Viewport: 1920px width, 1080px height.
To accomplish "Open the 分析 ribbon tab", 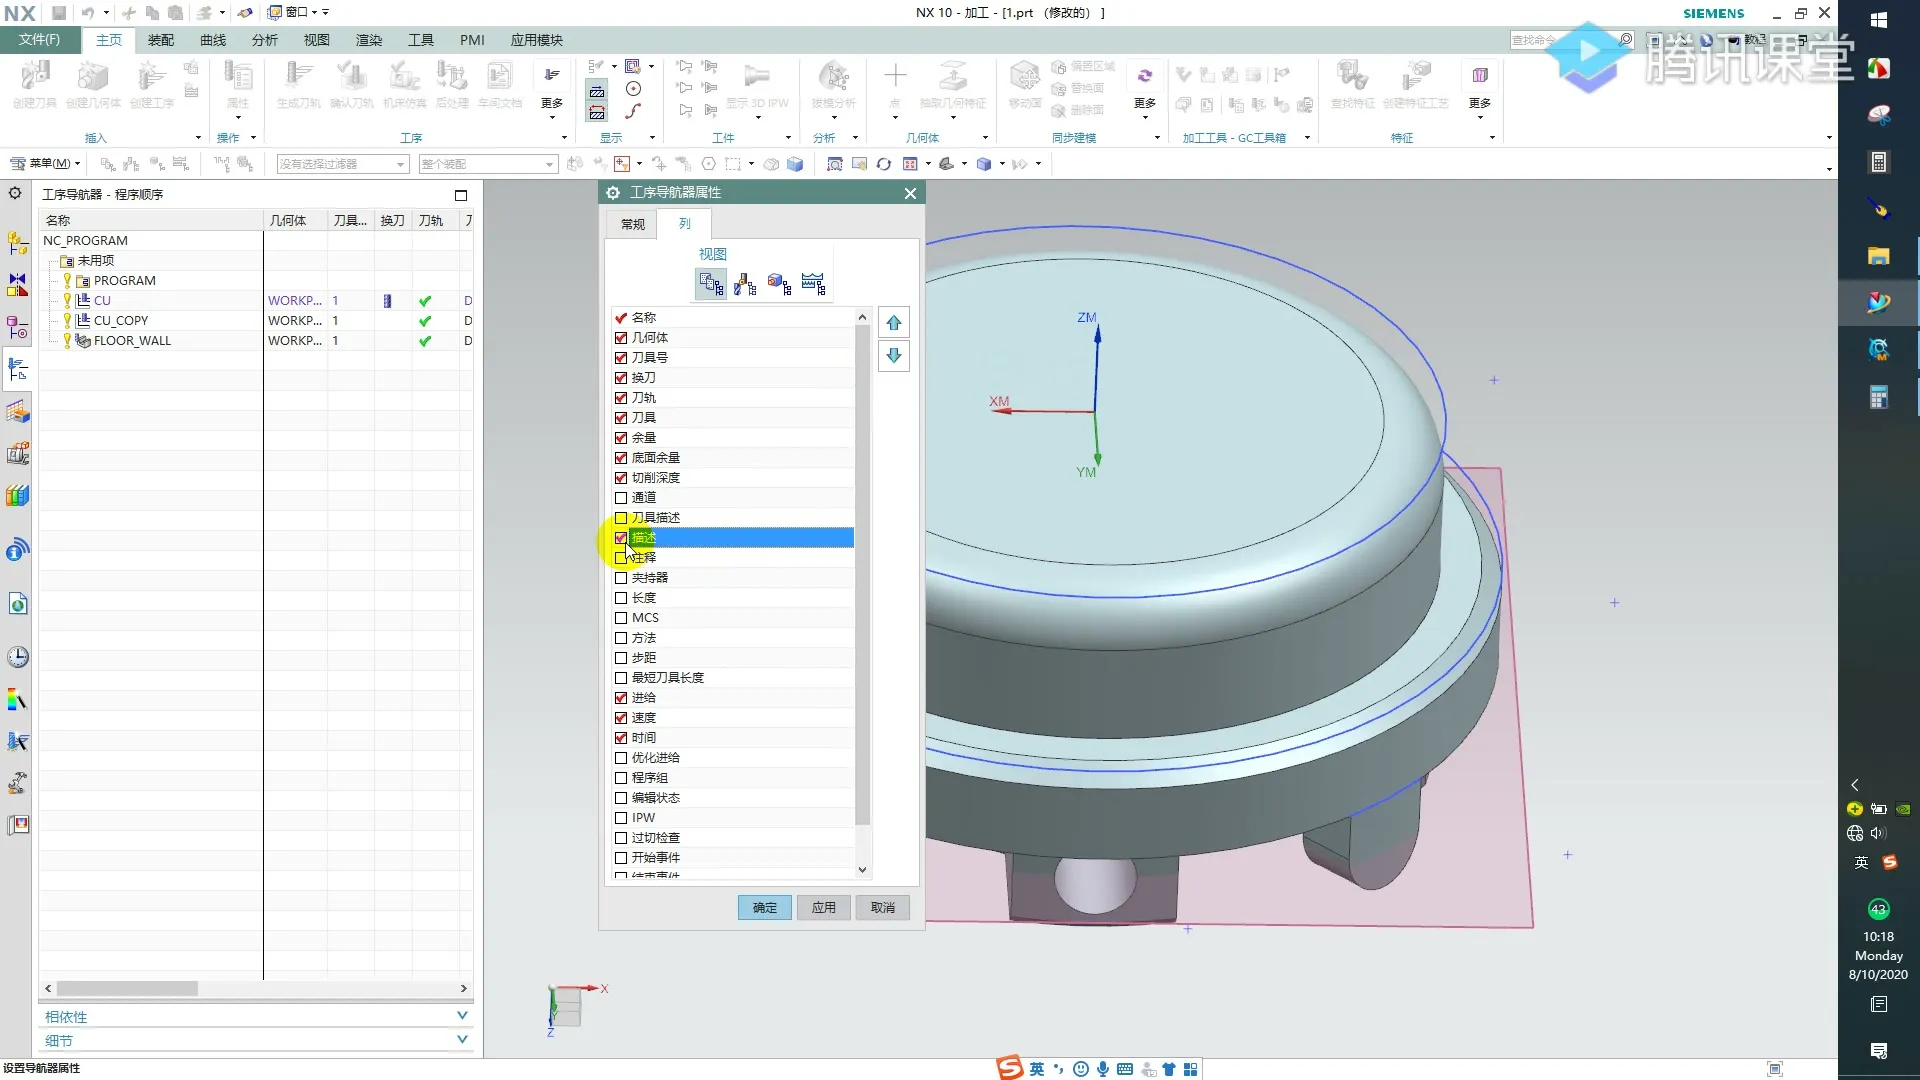I will click(264, 40).
